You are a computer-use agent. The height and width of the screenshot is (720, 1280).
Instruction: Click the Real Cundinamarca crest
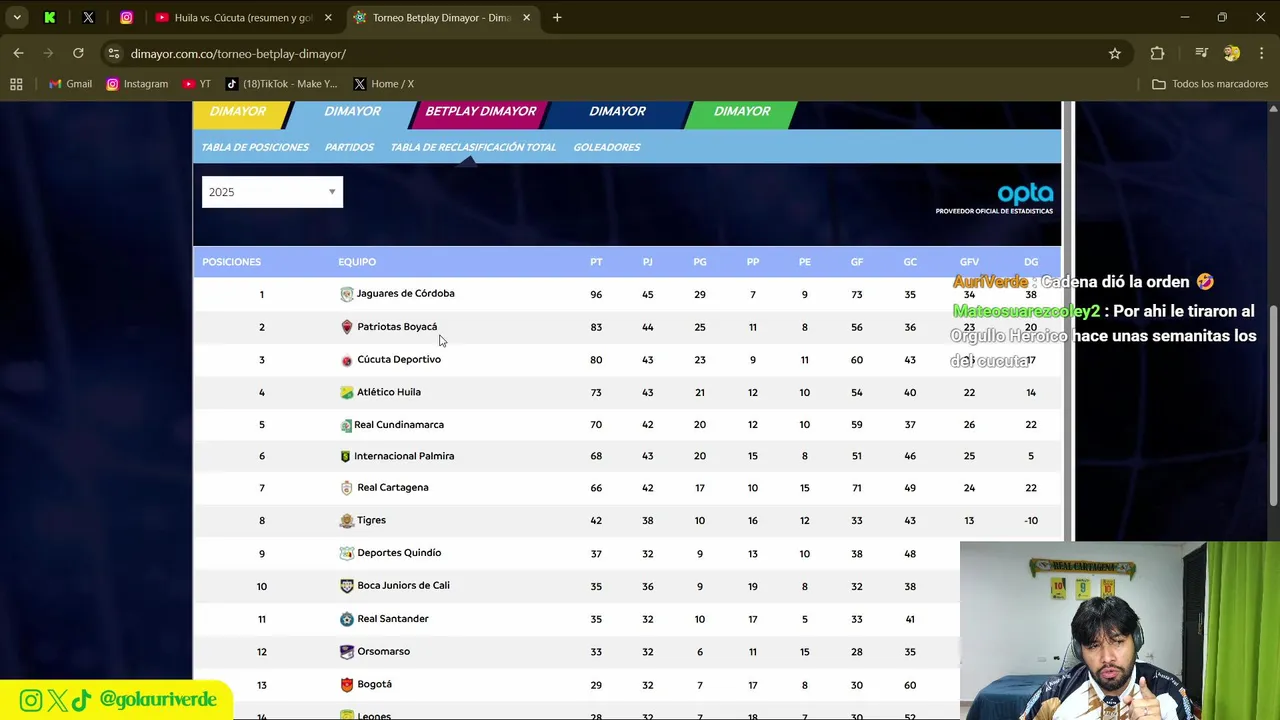[x=346, y=425]
